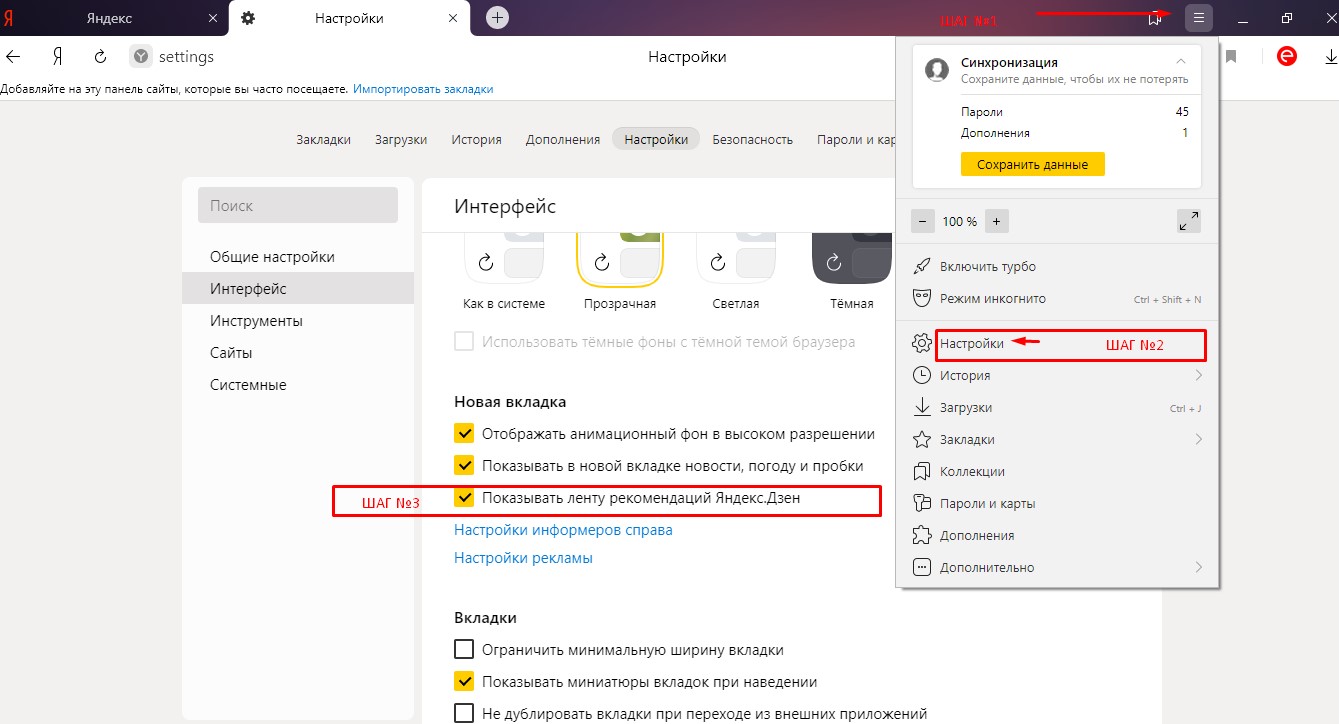Collapse the Synchronization panel chevron
Image resolution: width=1339 pixels, height=724 pixels.
tap(1182, 62)
